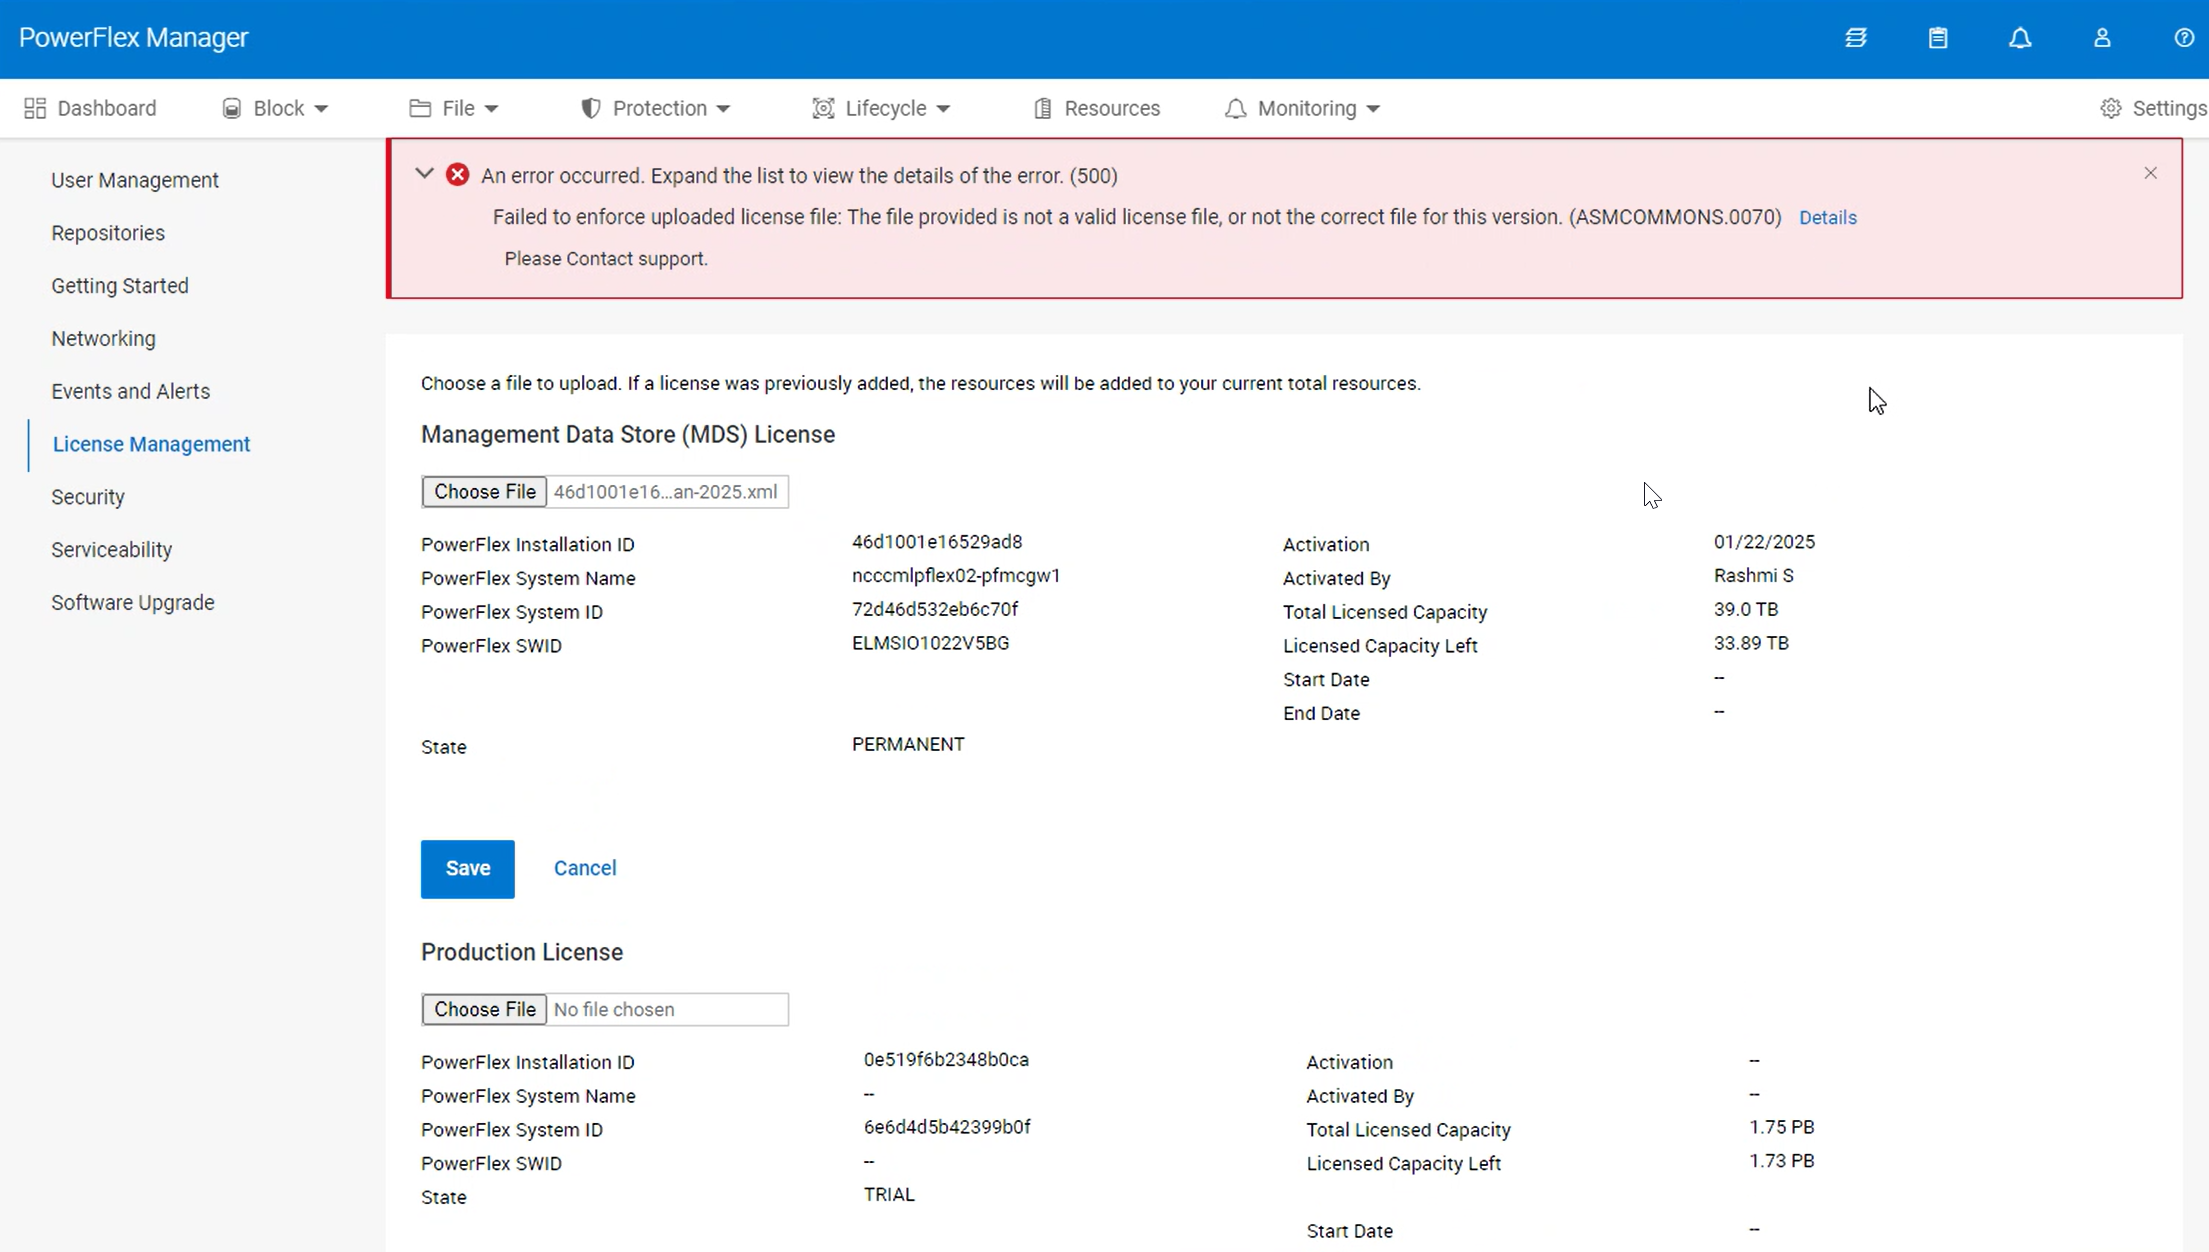The image size is (2209, 1252).
Task: Open the user profile icon
Action: point(2102,38)
